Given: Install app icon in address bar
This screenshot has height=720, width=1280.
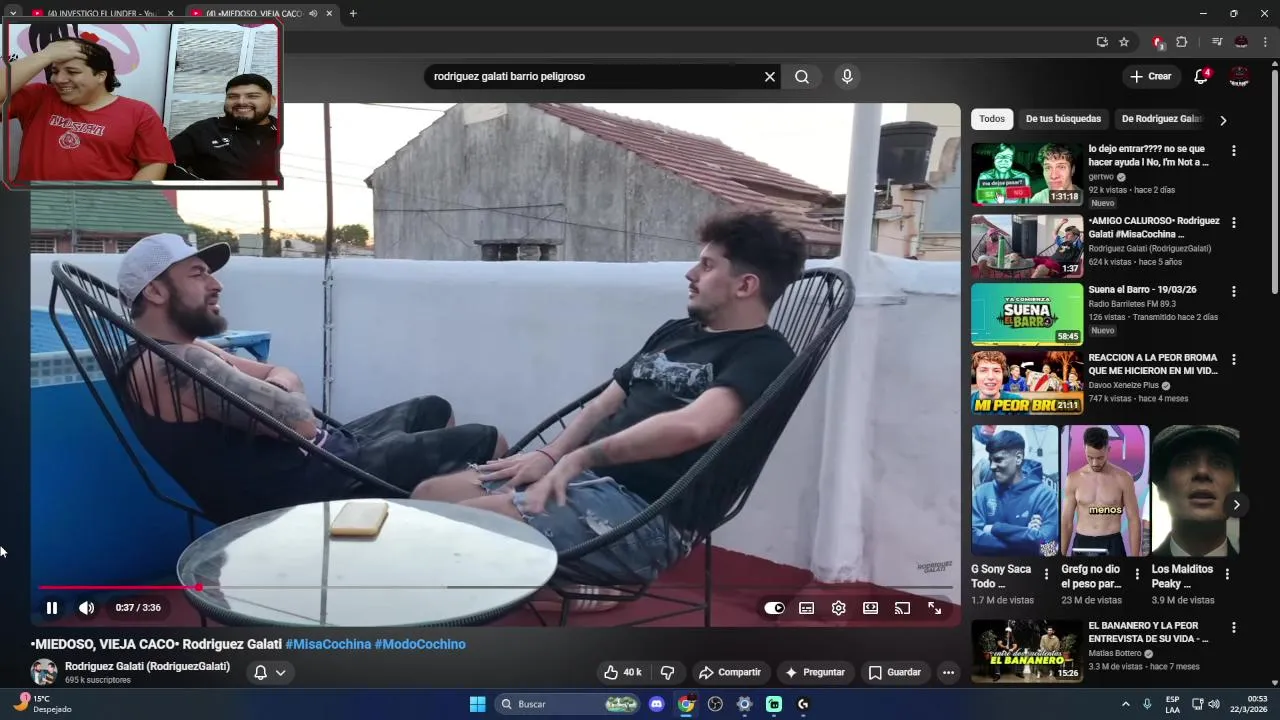Looking at the screenshot, I should (x=1102, y=42).
